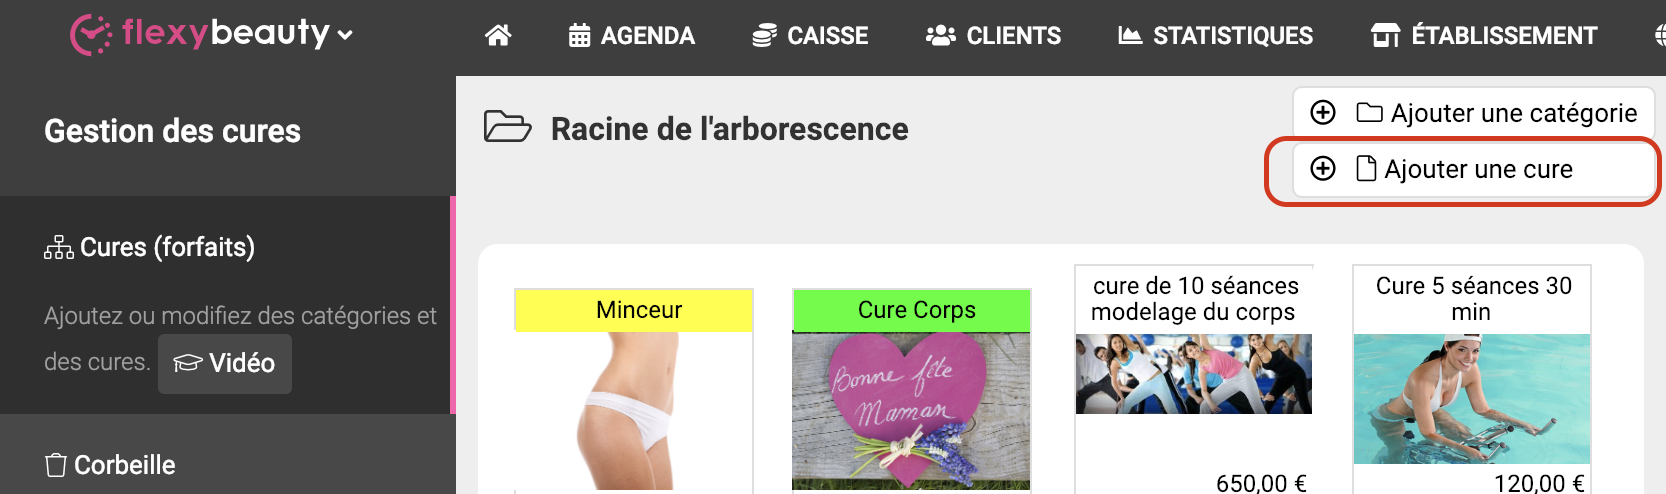The height and width of the screenshot is (494, 1666).
Task: Click the open folder icon beside Racine de l'arborescence
Action: (x=507, y=128)
